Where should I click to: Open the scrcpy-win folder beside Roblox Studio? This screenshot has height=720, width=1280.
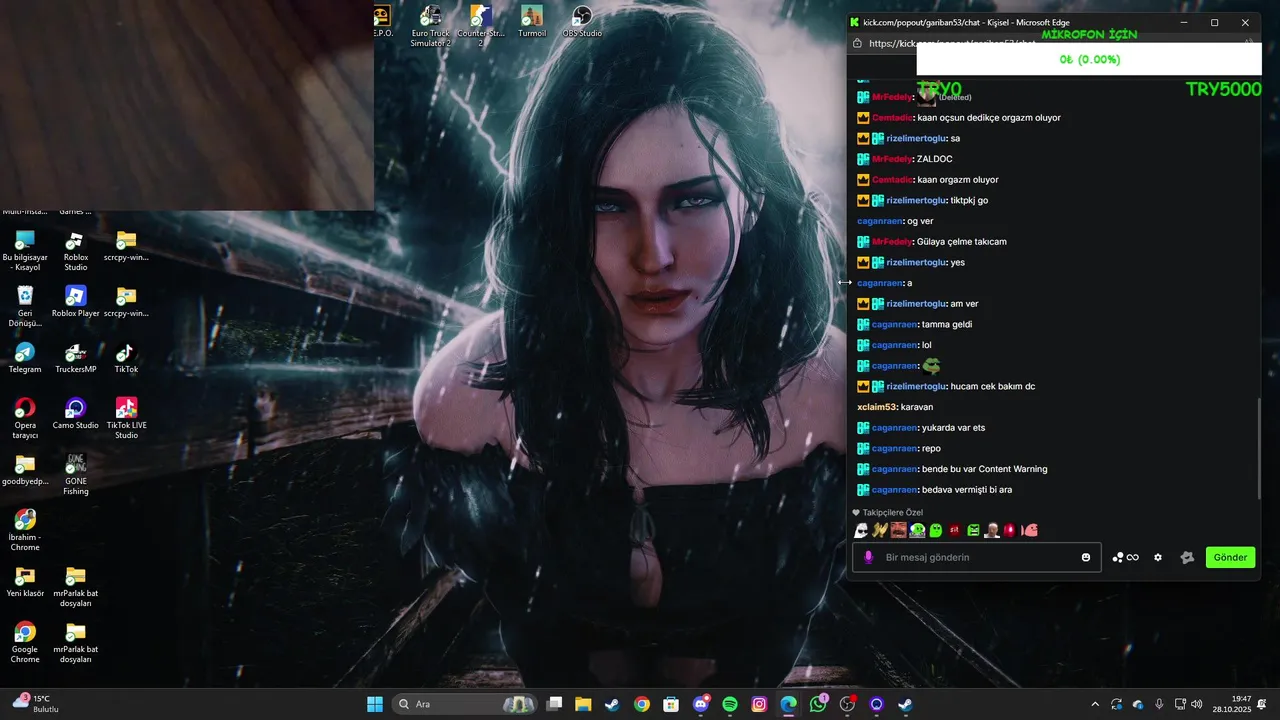point(126,246)
